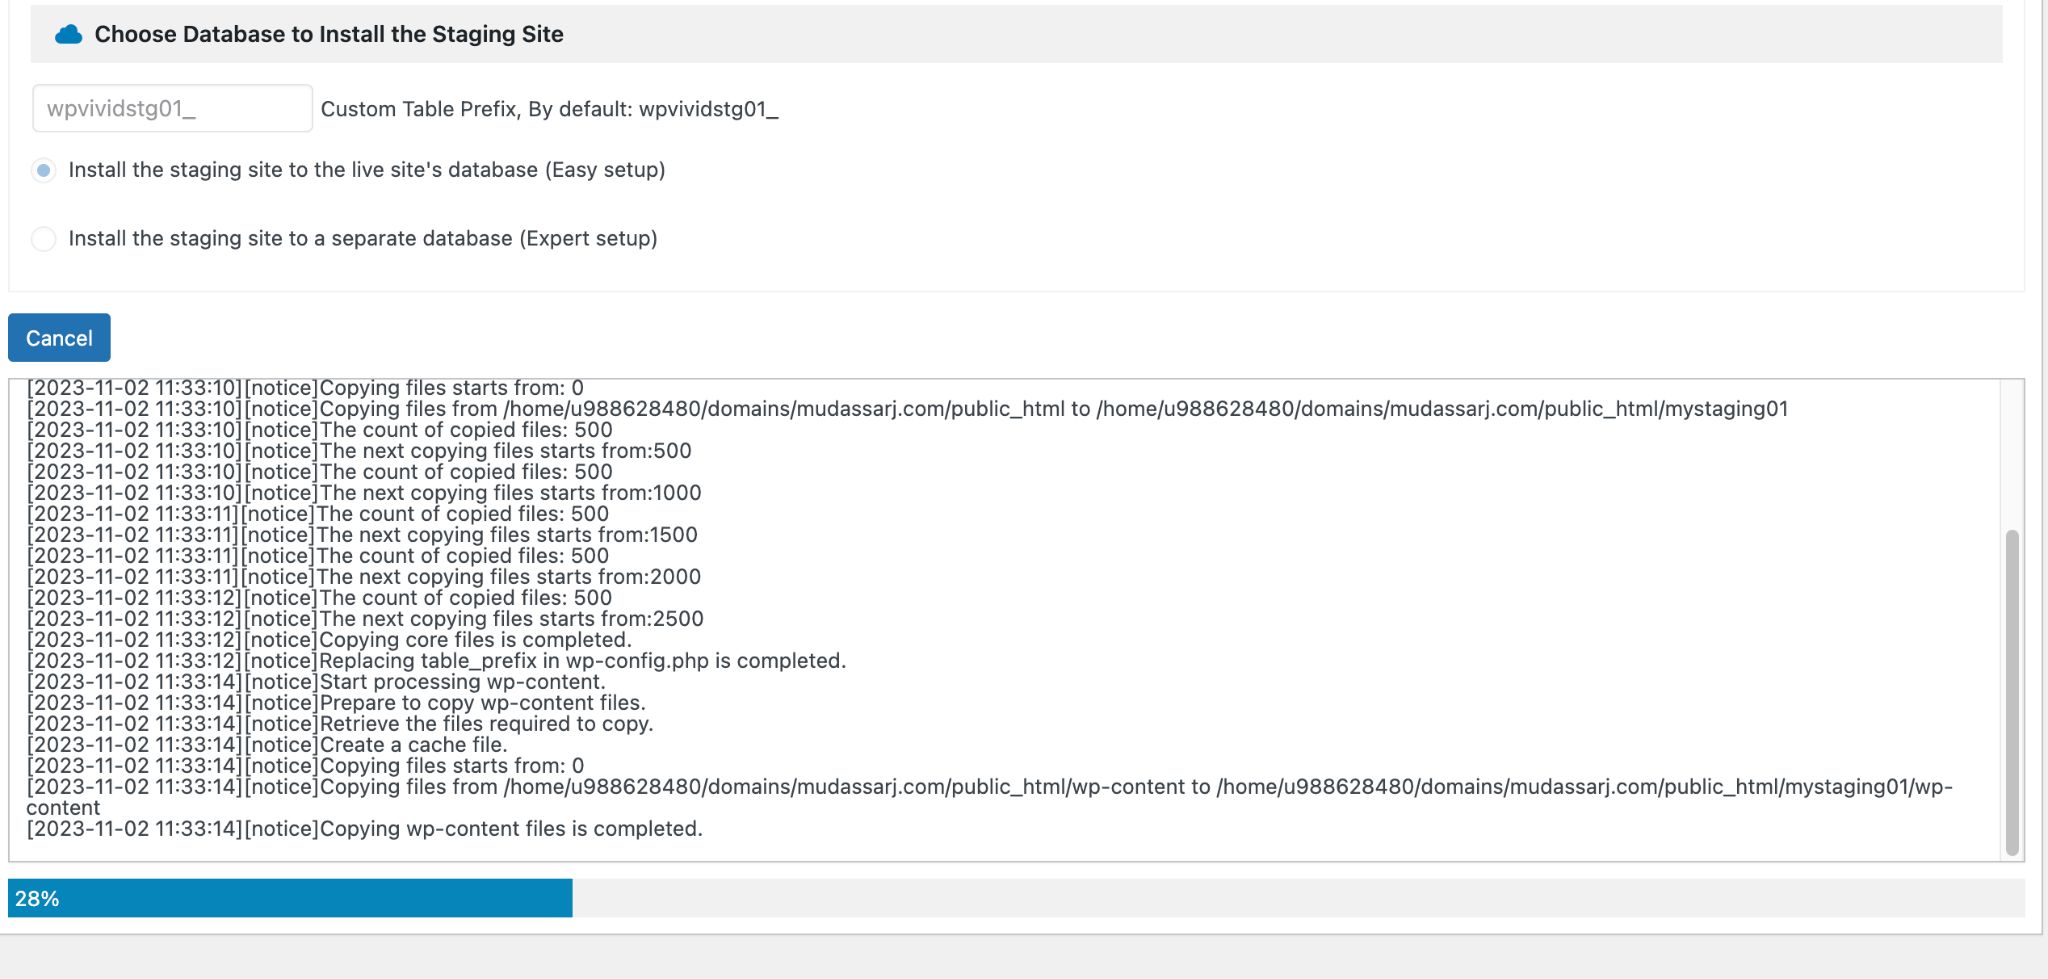Select the live site's database Easy setup radio
The width and height of the screenshot is (2048, 979).
(x=43, y=170)
